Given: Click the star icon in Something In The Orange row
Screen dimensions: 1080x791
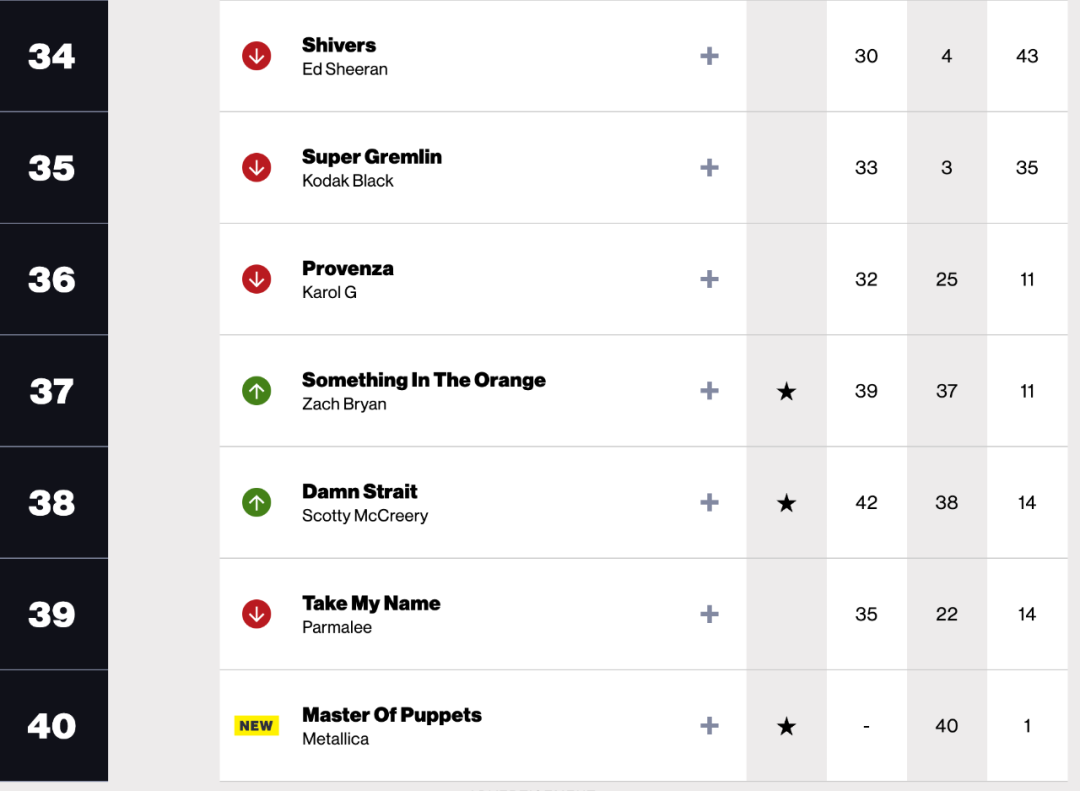Looking at the screenshot, I should coord(787,391).
